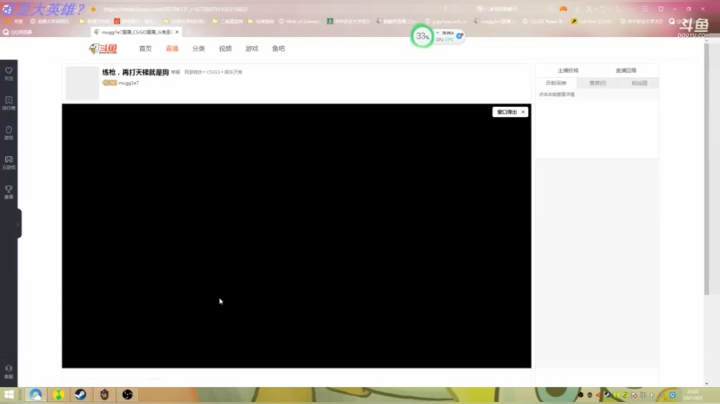Open the trophy 赛事 icon in left sidebar
Viewport: 720px width, 404px height.
[x=9, y=192]
